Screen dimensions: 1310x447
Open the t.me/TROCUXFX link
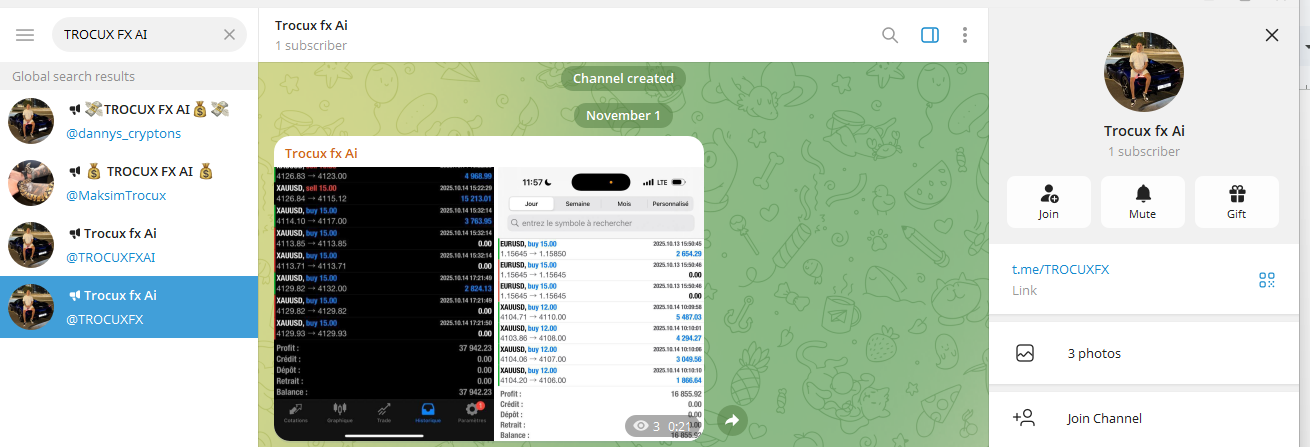[1060, 269]
